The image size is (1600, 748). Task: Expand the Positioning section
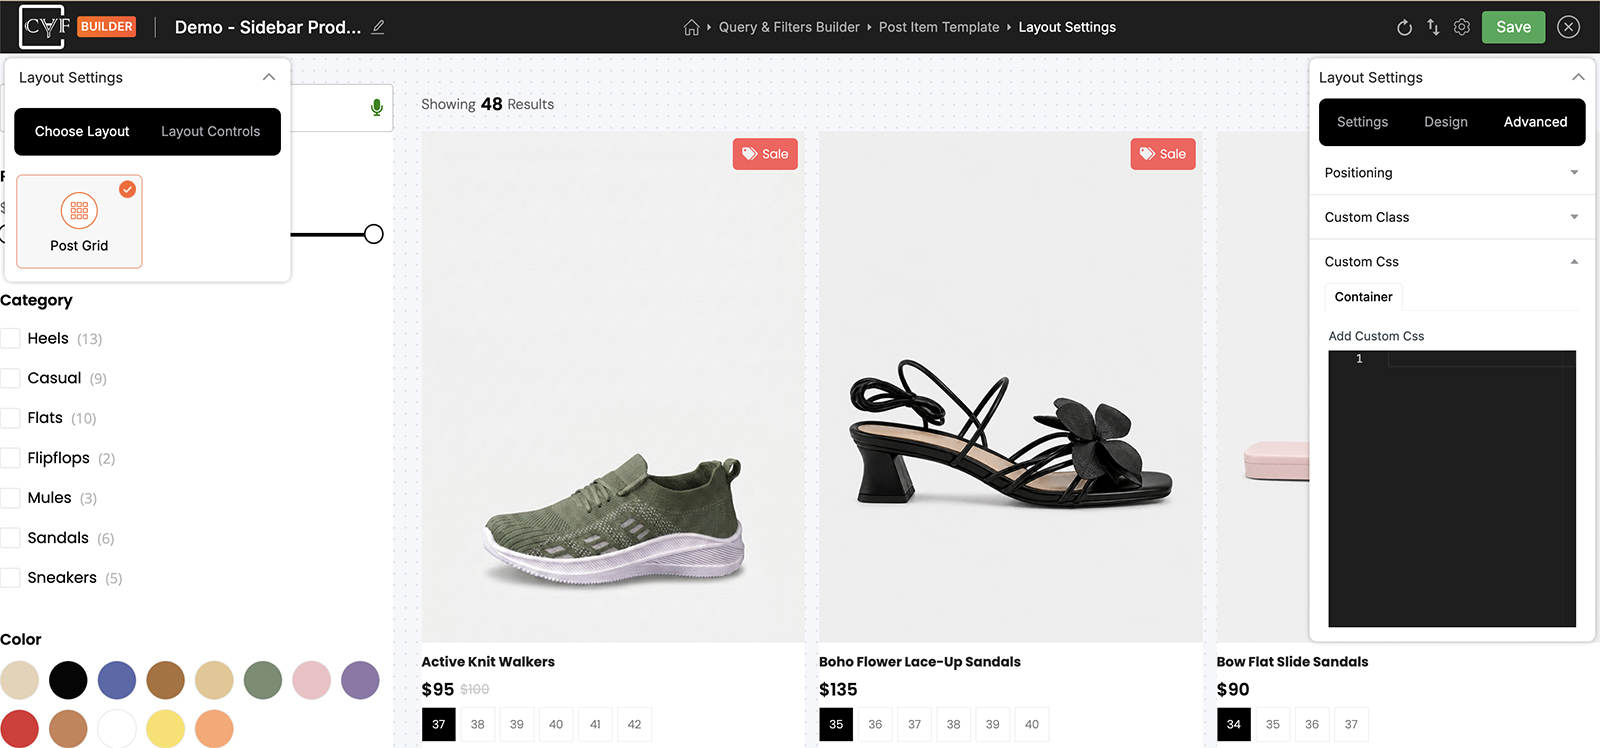pos(1452,173)
